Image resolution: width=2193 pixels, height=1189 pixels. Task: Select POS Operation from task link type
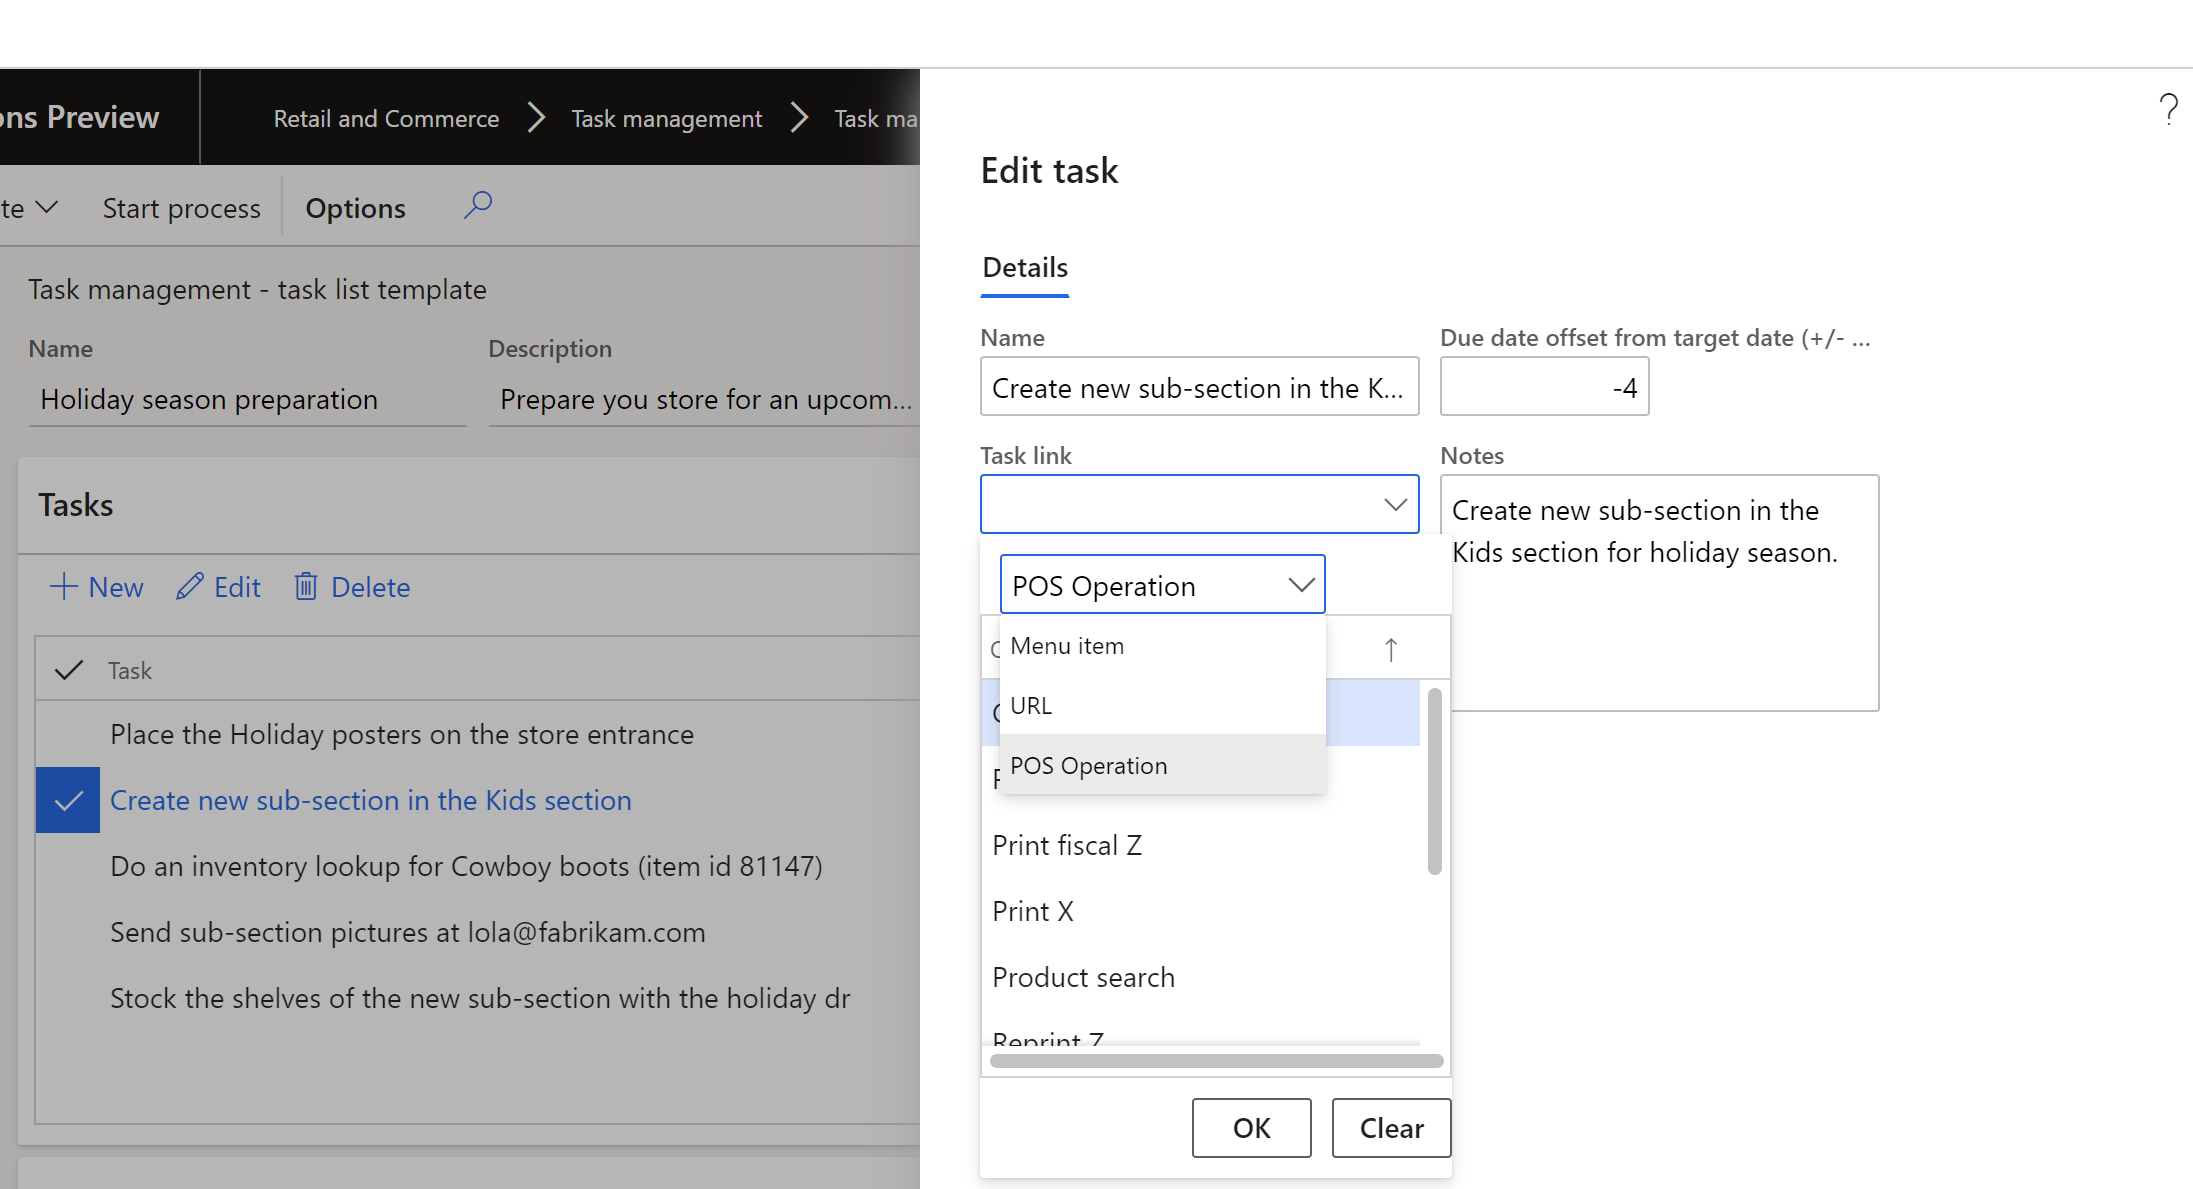[1091, 764]
